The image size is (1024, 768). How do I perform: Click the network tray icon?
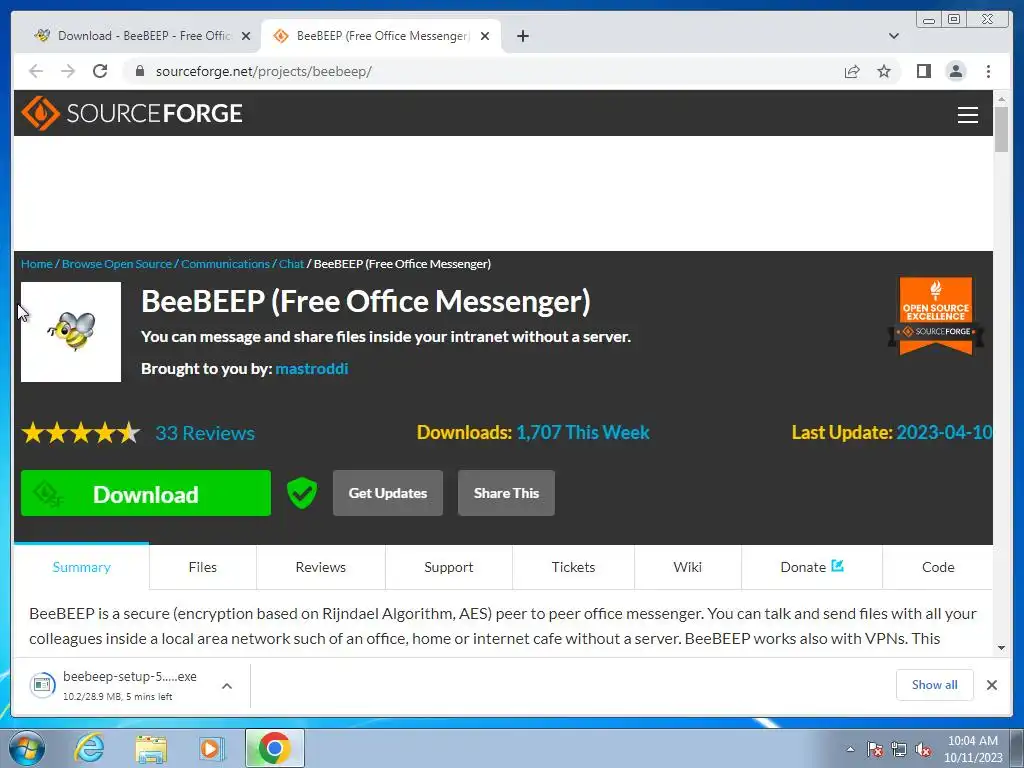[899, 749]
